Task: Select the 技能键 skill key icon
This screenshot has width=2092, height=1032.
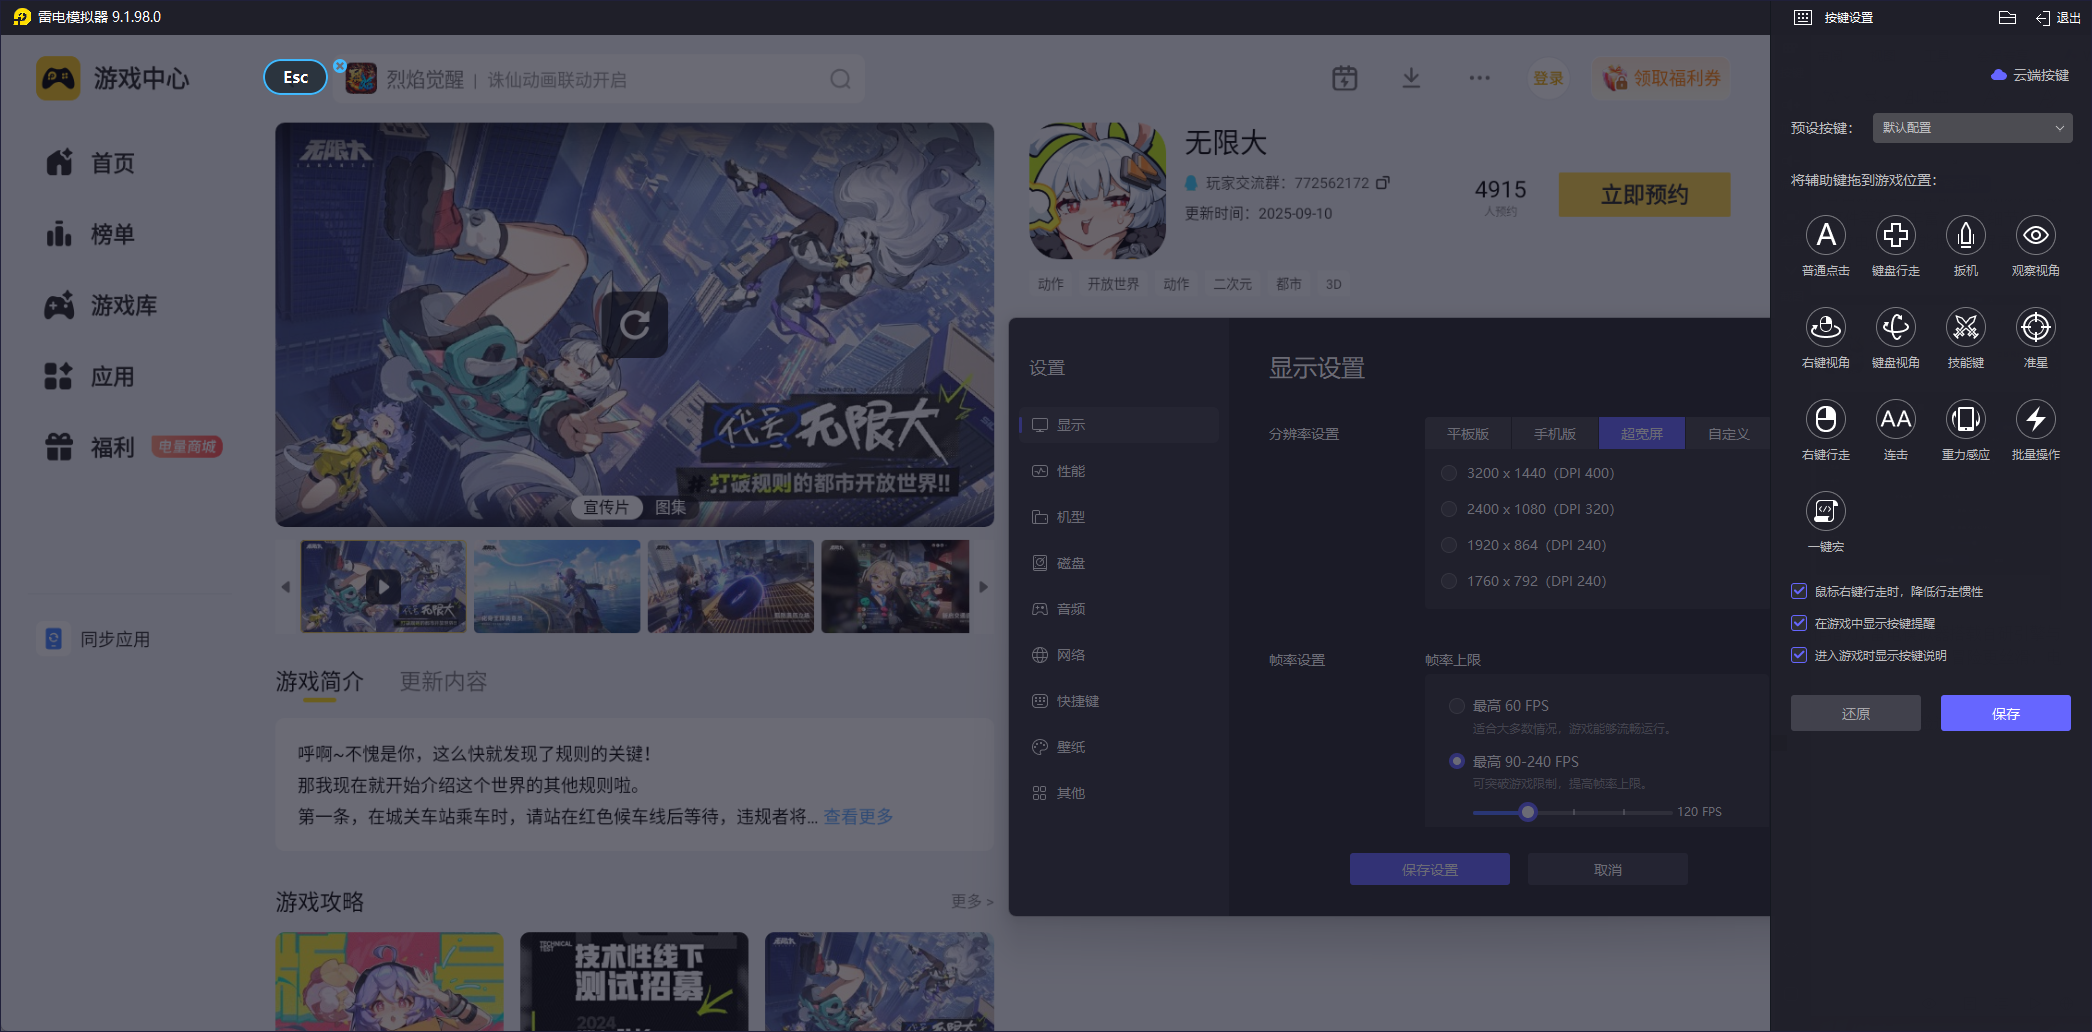Action: coord(1965,328)
